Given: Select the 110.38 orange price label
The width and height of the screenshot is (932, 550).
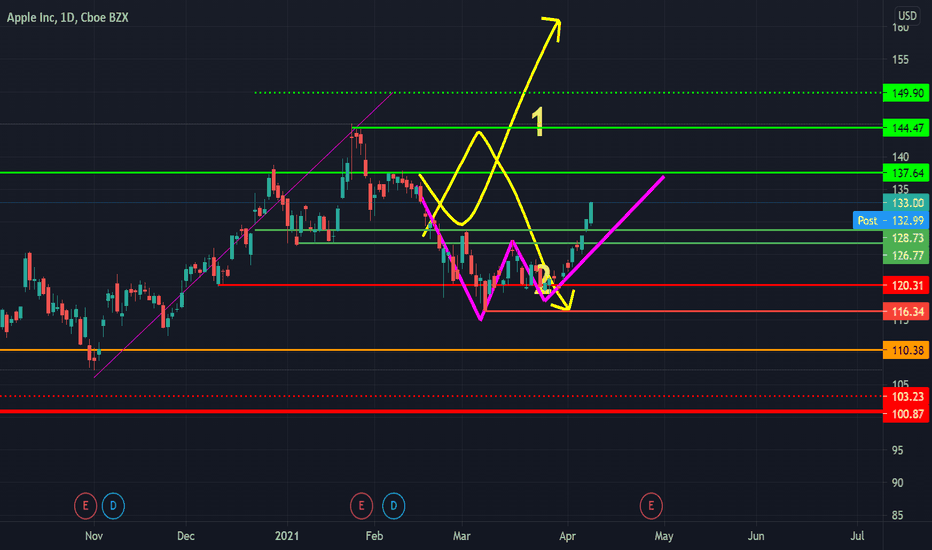Looking at the screenshot, I should [906, 350].
